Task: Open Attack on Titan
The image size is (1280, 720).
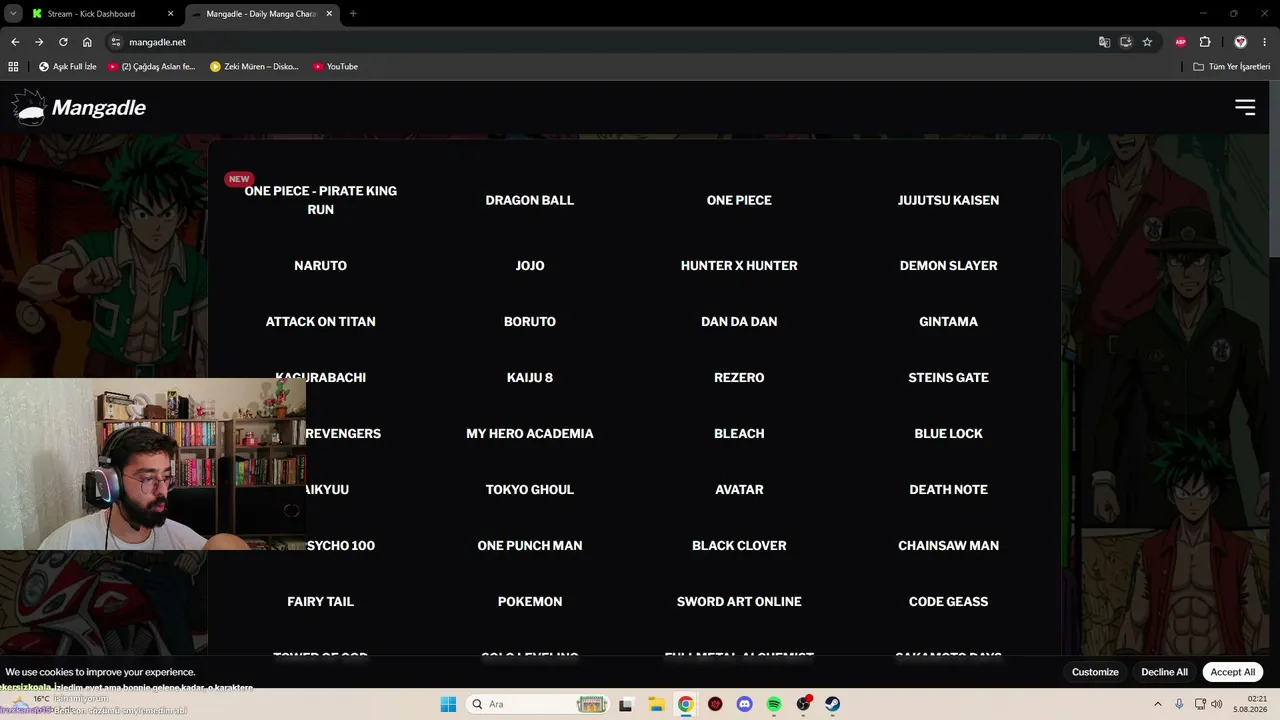Action: pos(320,322)
